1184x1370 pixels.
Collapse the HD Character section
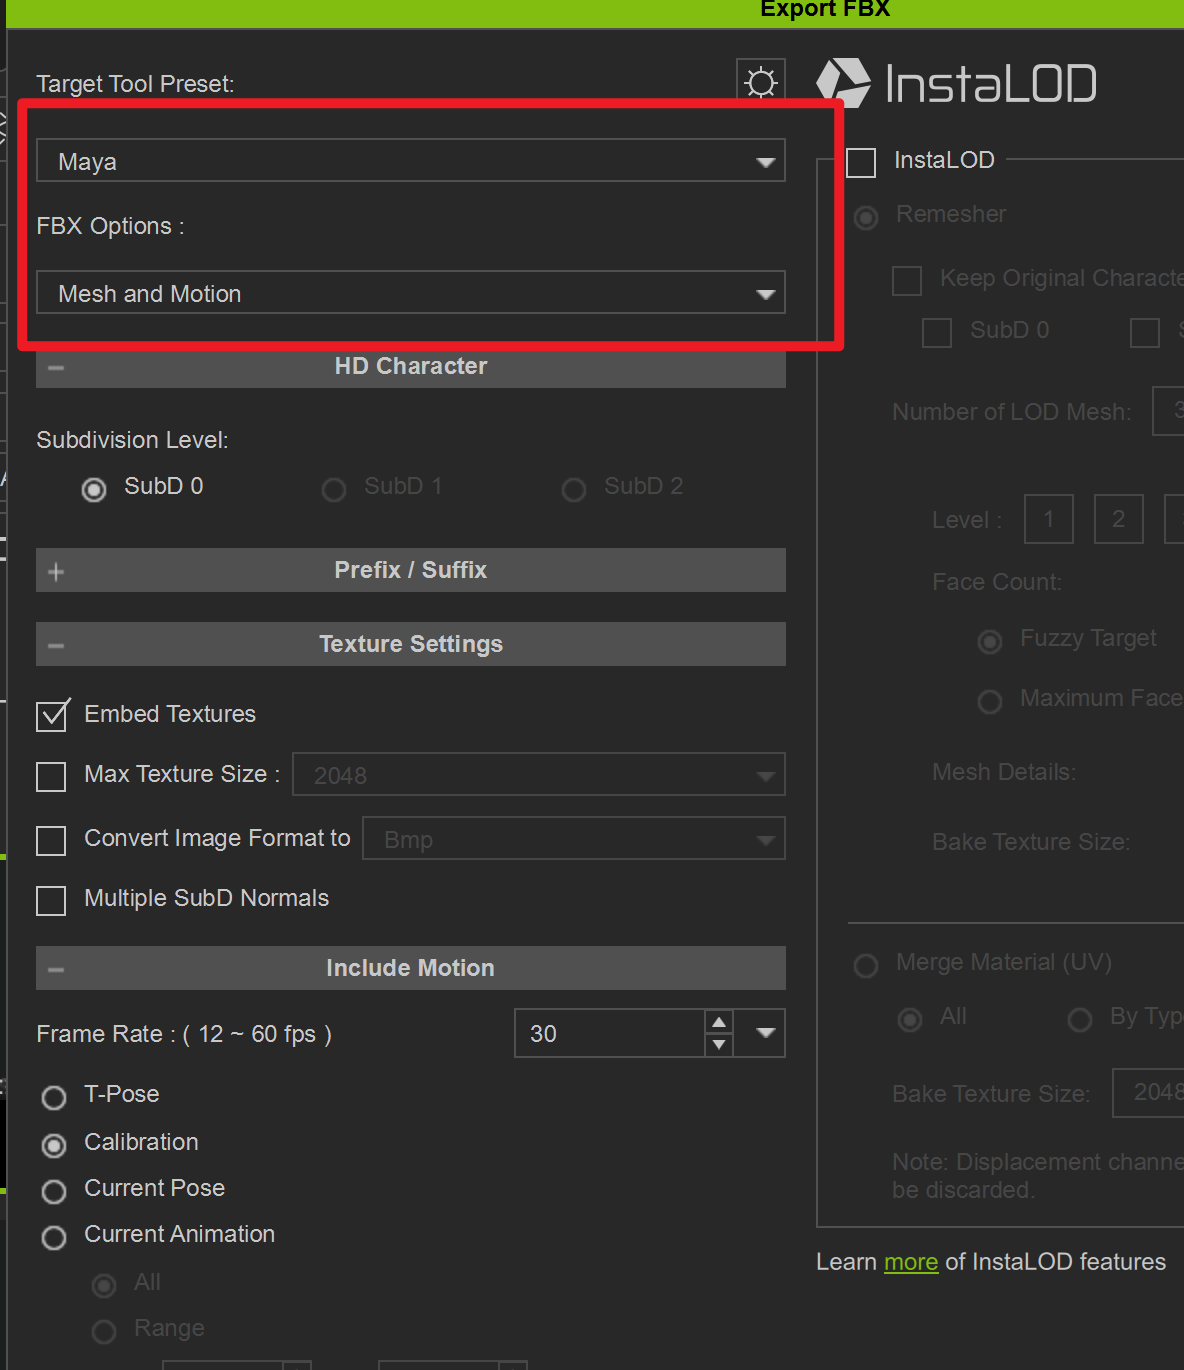click(x=56, y=367)
